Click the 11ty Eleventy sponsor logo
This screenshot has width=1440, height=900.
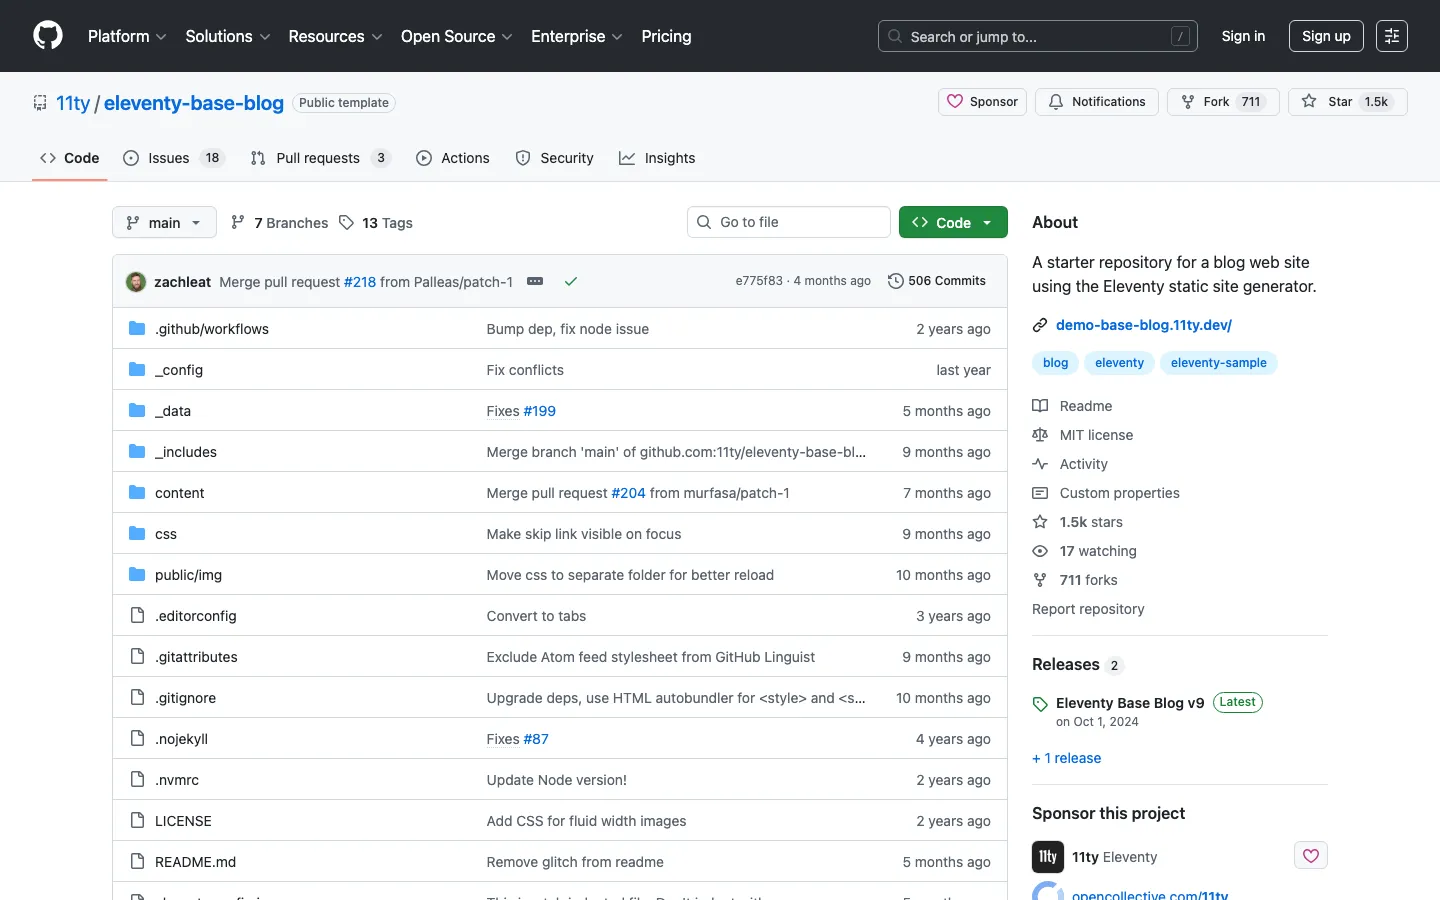[1048, 857]
